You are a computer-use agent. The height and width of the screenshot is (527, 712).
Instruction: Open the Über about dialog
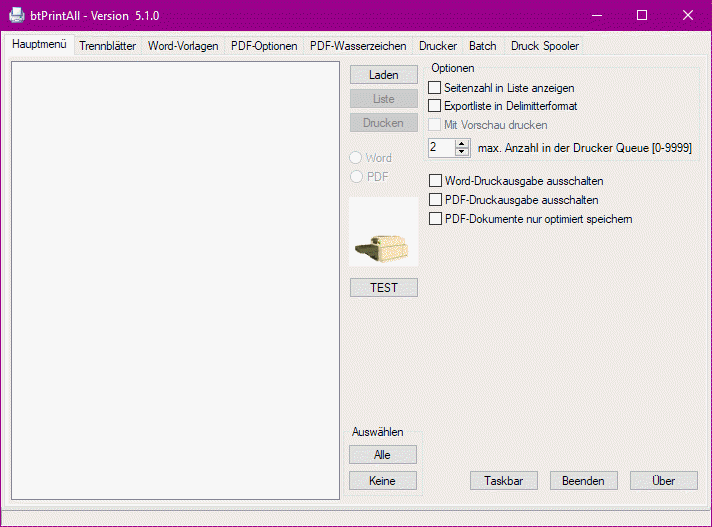coord(663,480)
